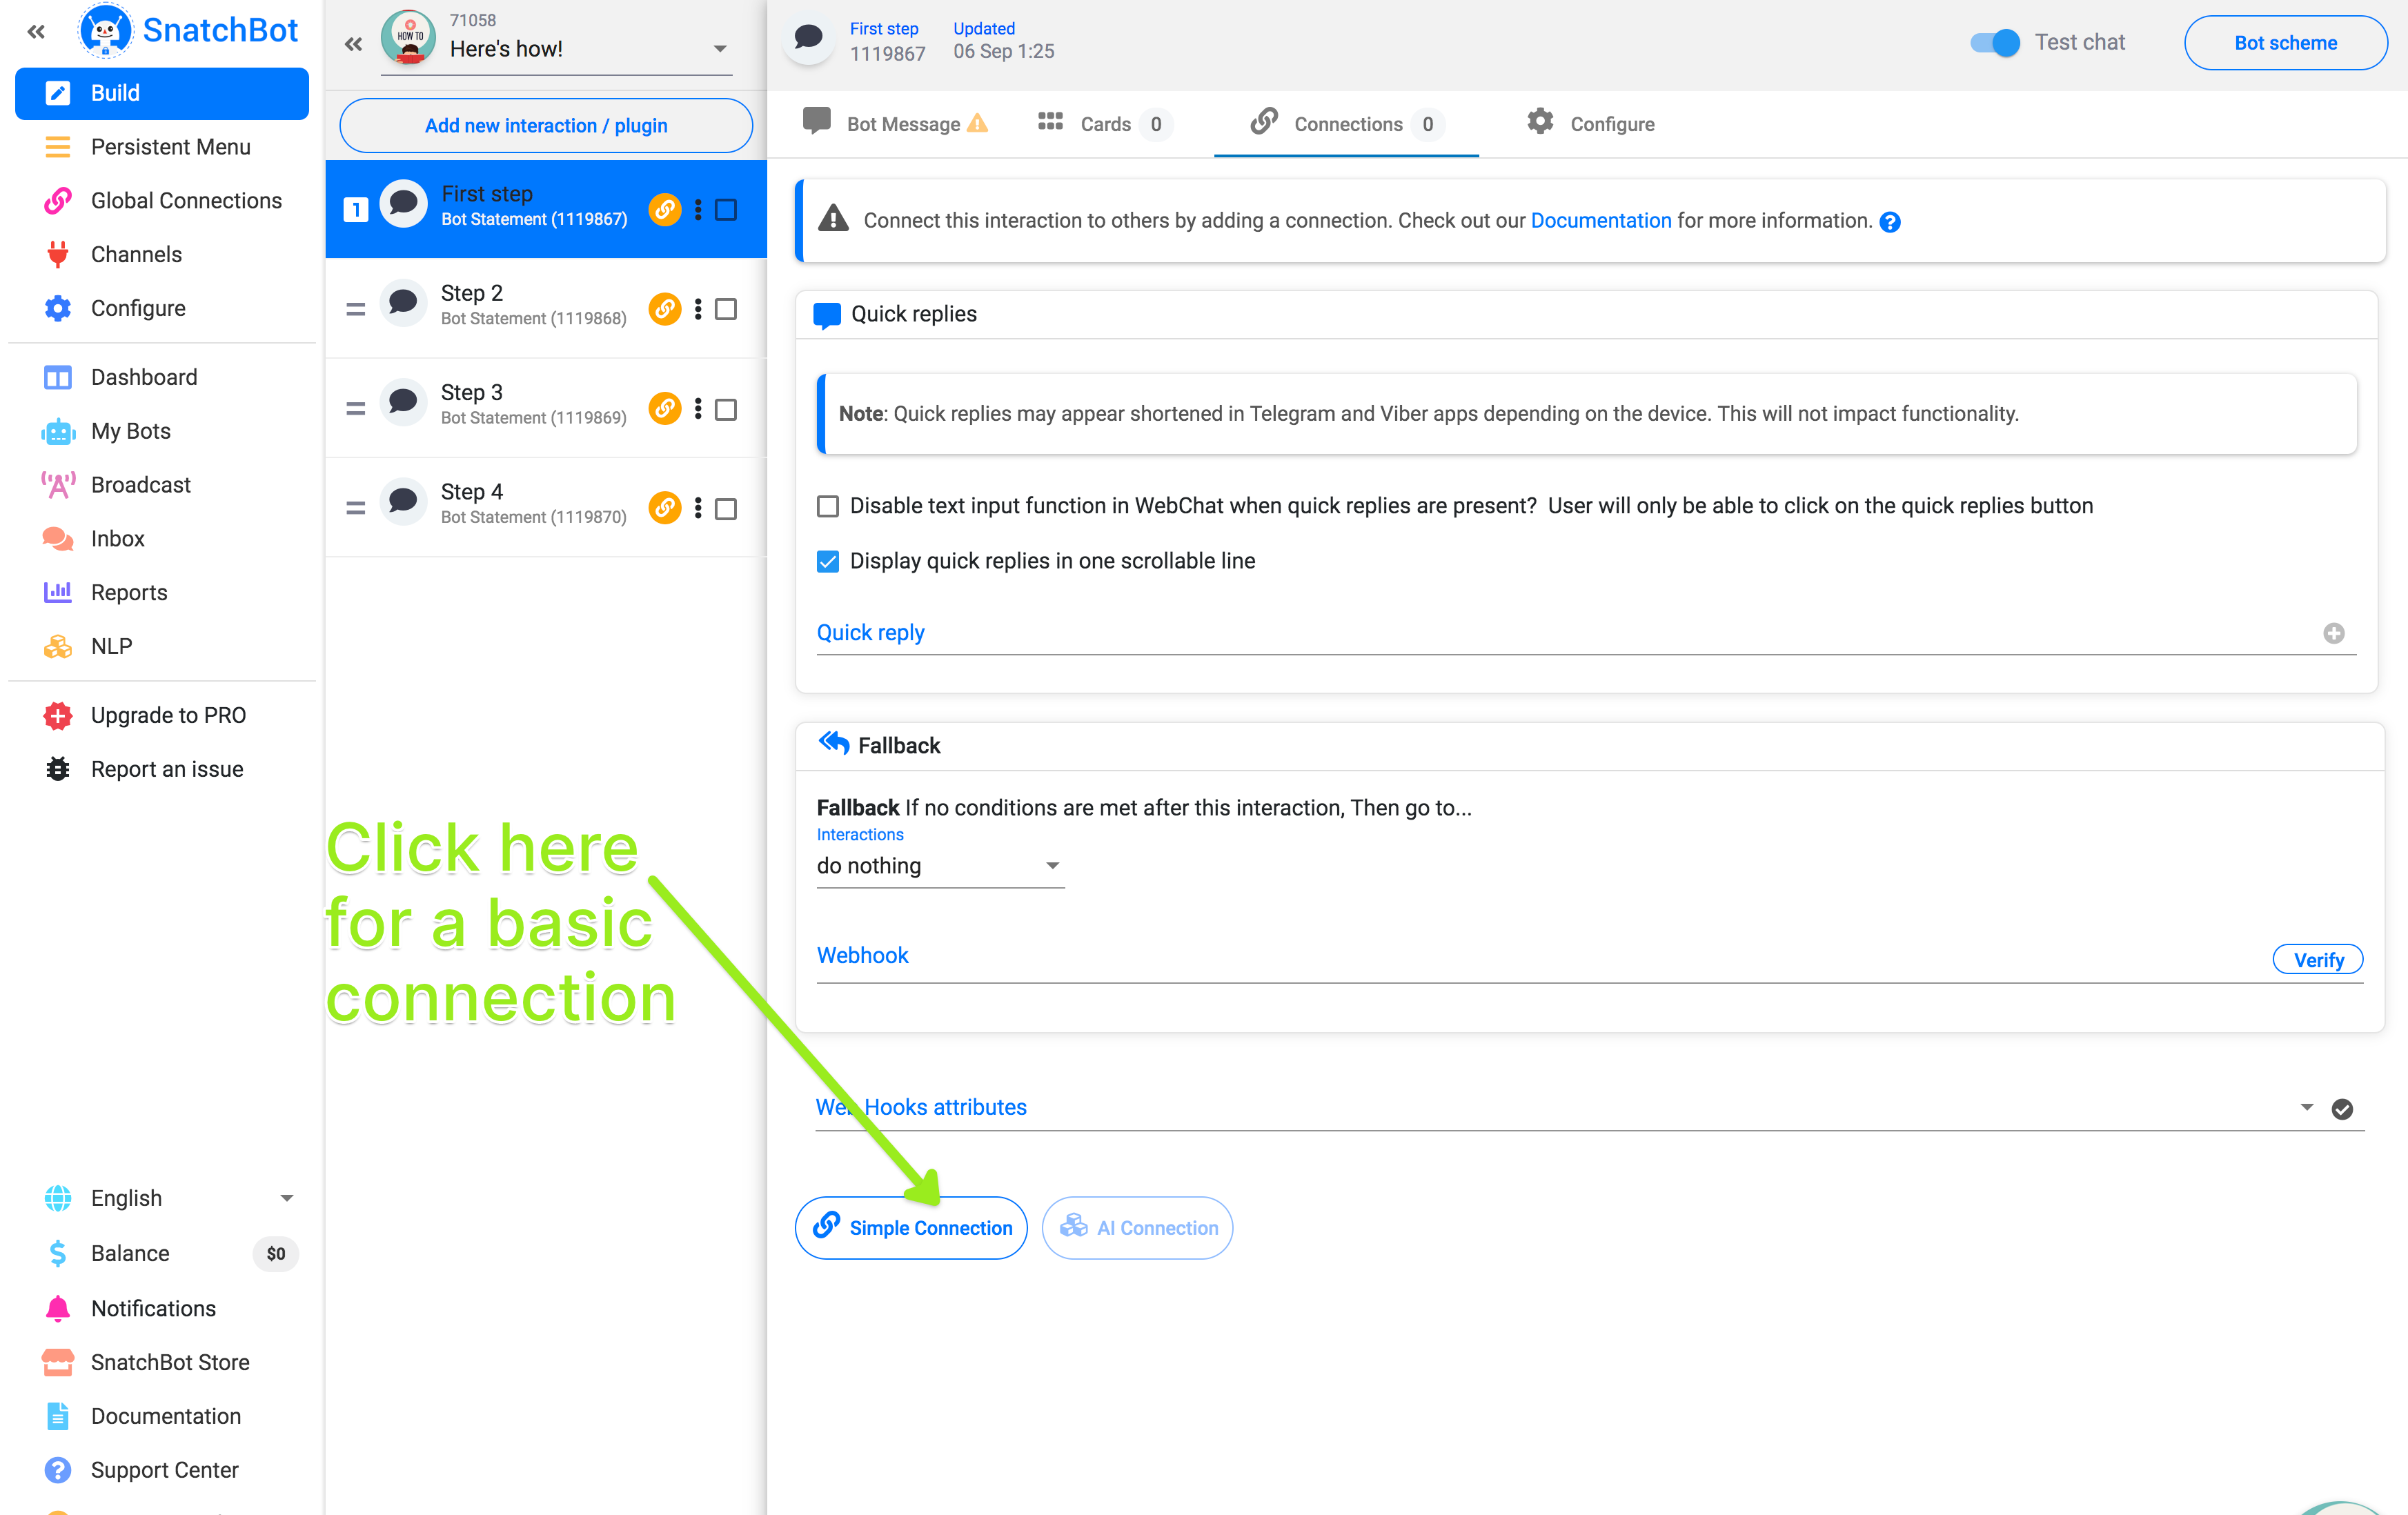Click the orange connection icon on Step 2
Viewport: 2408px width, 1515px height.
pos(664,309)
